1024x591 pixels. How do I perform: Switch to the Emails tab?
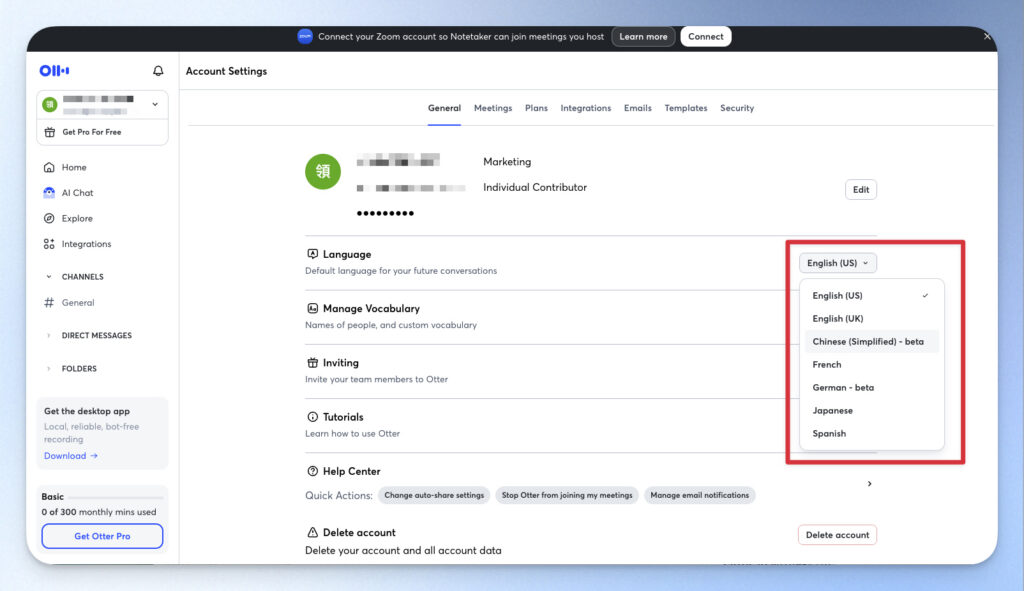click(637, 108)
